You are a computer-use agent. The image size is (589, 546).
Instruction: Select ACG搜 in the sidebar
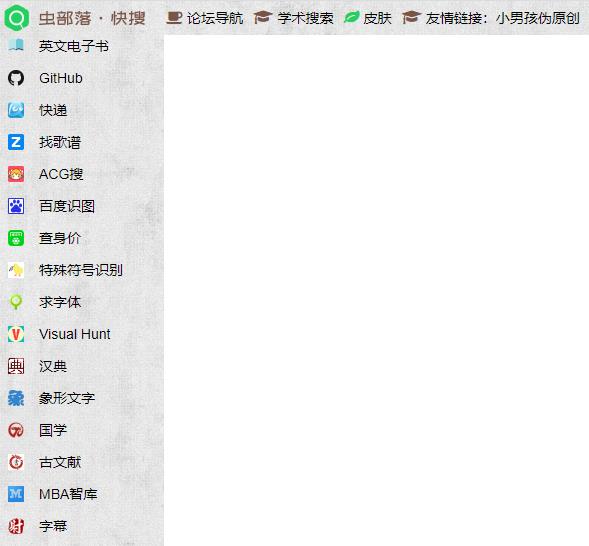[x=61, y=174]
